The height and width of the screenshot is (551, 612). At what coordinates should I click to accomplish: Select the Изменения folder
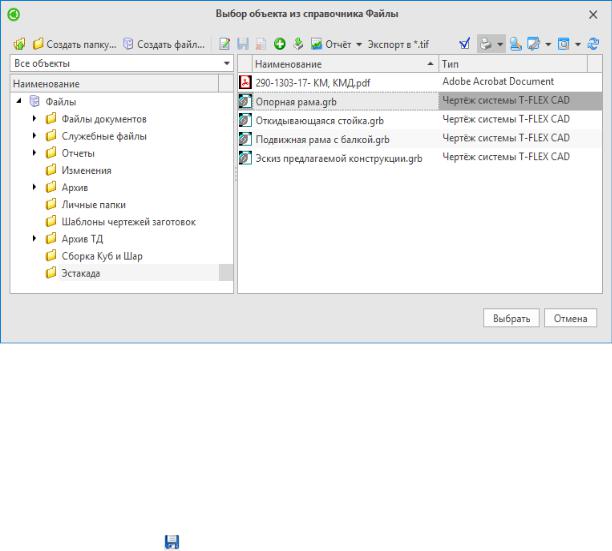click(x=86, y=171)
